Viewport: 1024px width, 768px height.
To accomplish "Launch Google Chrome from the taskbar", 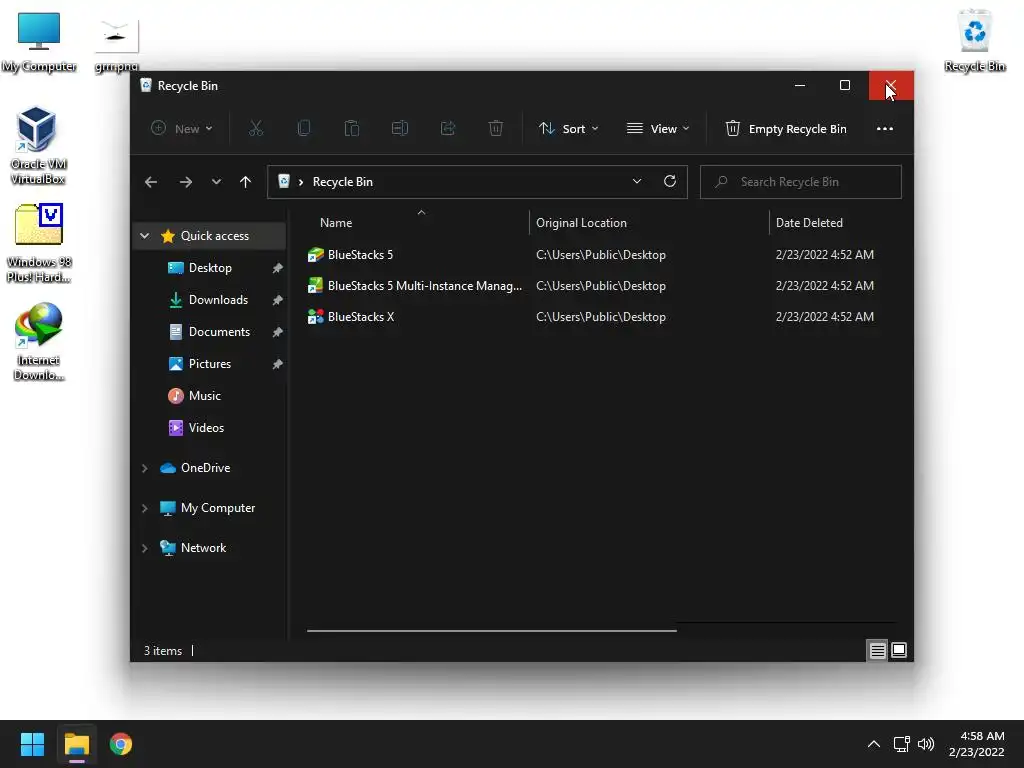I will [121, 744].
